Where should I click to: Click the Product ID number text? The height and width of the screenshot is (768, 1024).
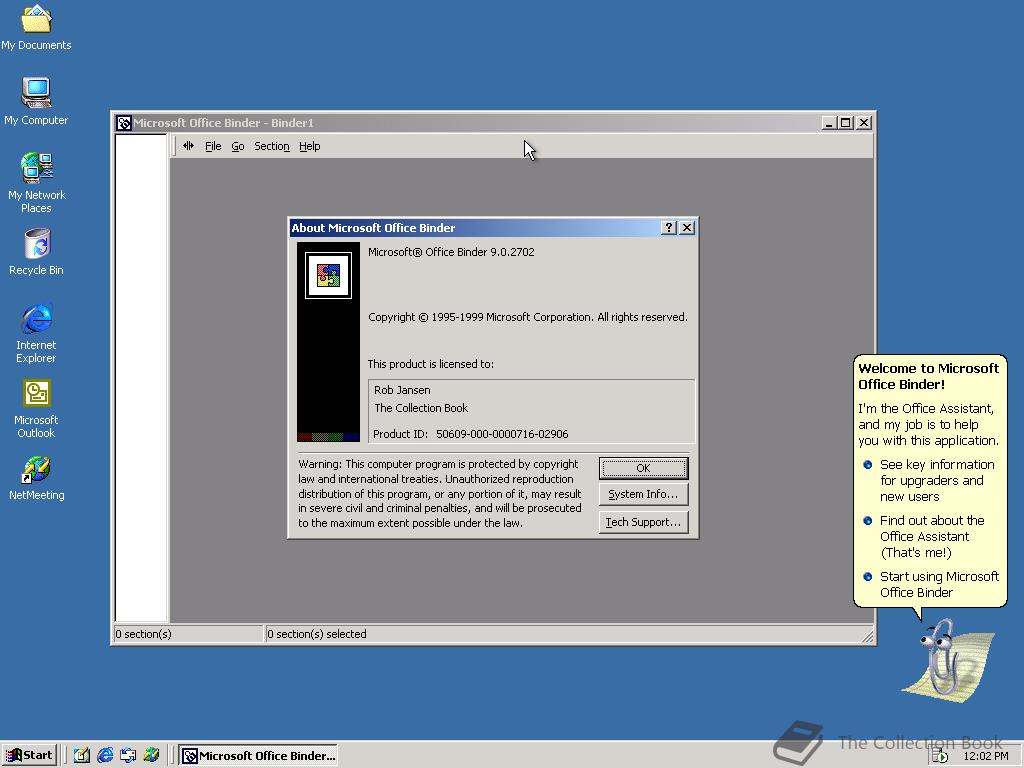[x=502, y=434]
